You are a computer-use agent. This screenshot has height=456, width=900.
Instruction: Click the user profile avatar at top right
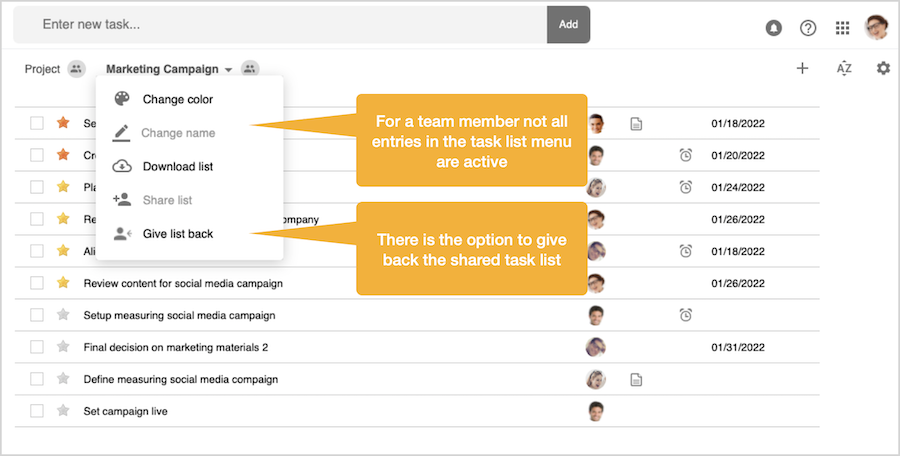click(877, 27)
